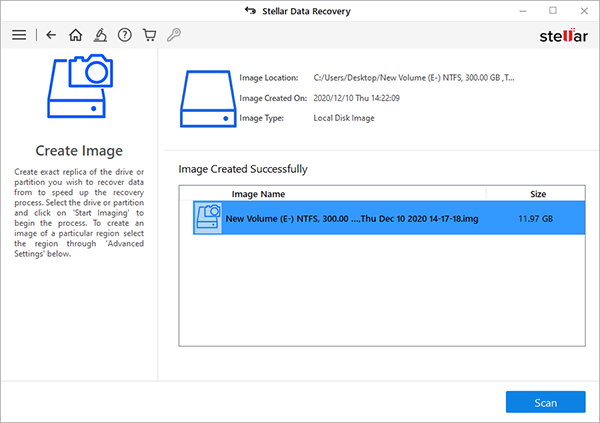The width and height of the screenshot is (600, 423).
Task: Minimize the Stellar Data Recovery window
Action: coord(523,11)
